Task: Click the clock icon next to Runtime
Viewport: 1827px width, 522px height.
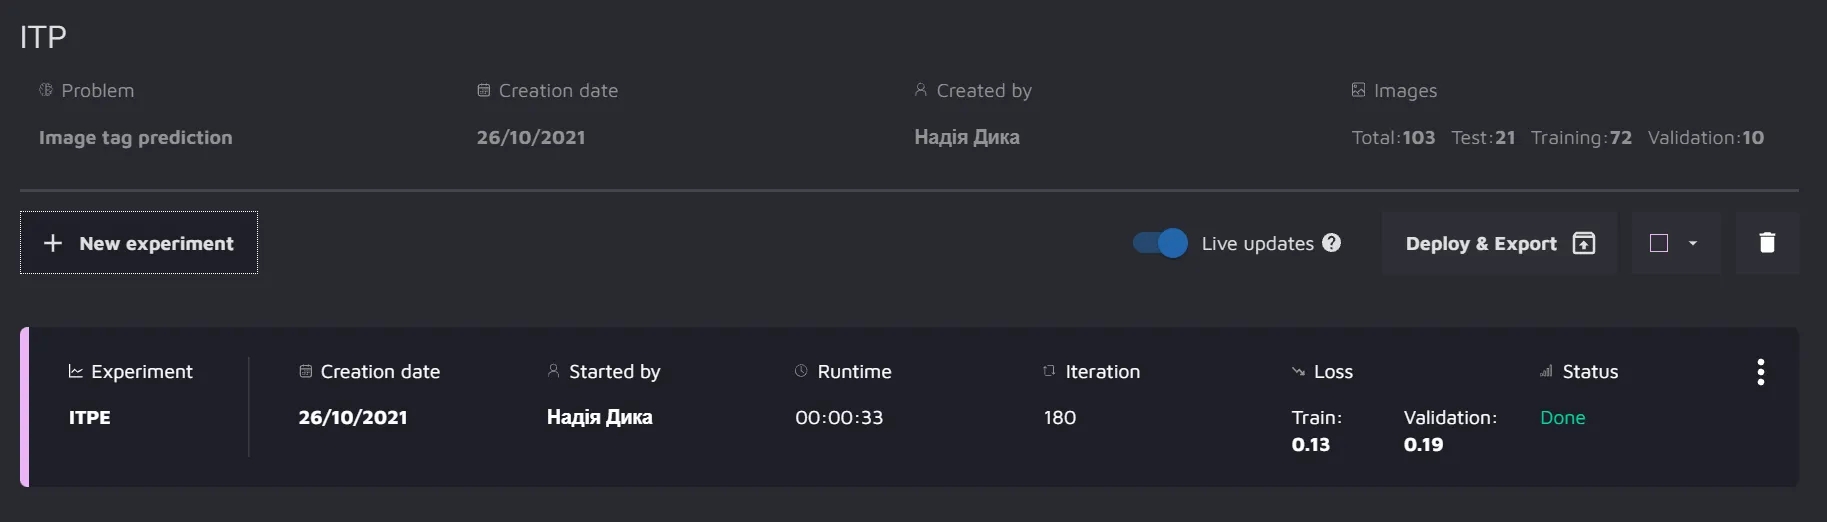Action: coord(801,371)
